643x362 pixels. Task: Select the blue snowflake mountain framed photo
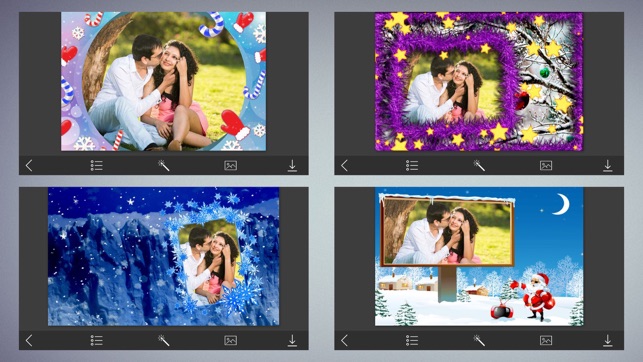coord(164,256)
